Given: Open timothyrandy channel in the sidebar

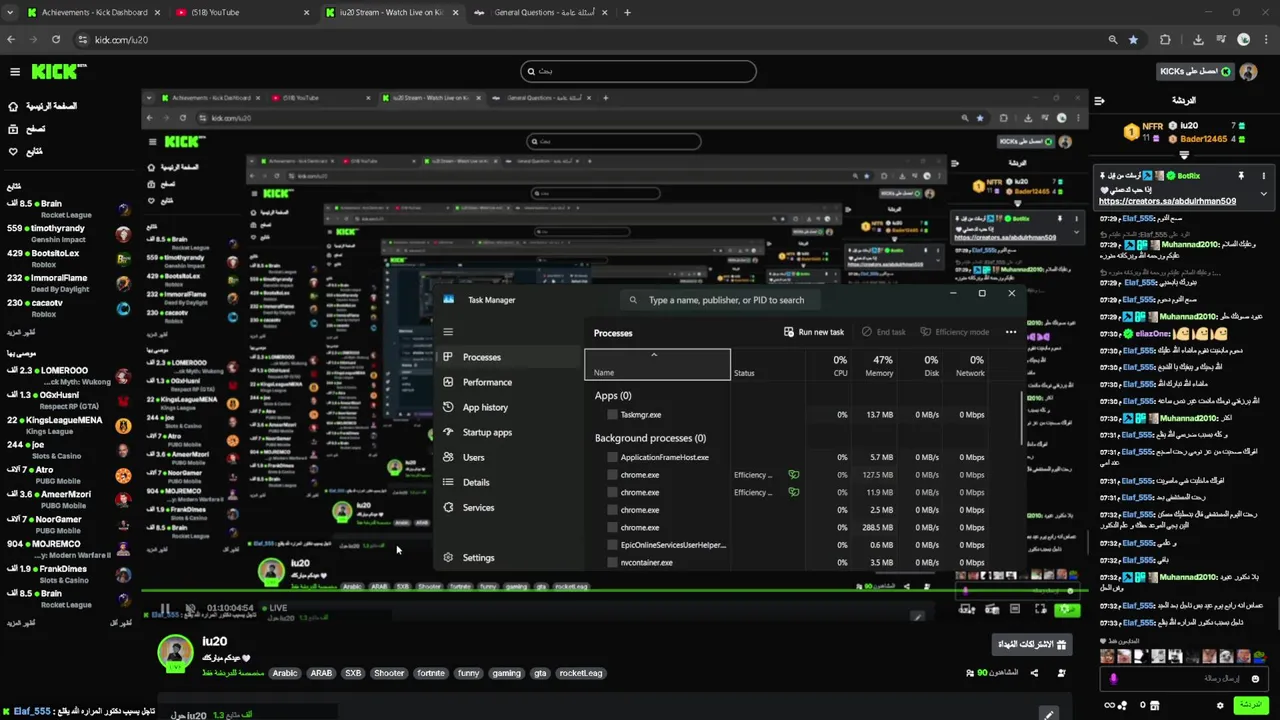Looking at the screenshot, I should pos(67,234).
